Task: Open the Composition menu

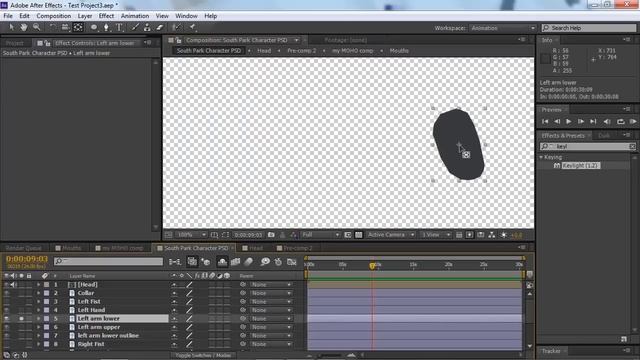Action: click(x=53, y=16)
